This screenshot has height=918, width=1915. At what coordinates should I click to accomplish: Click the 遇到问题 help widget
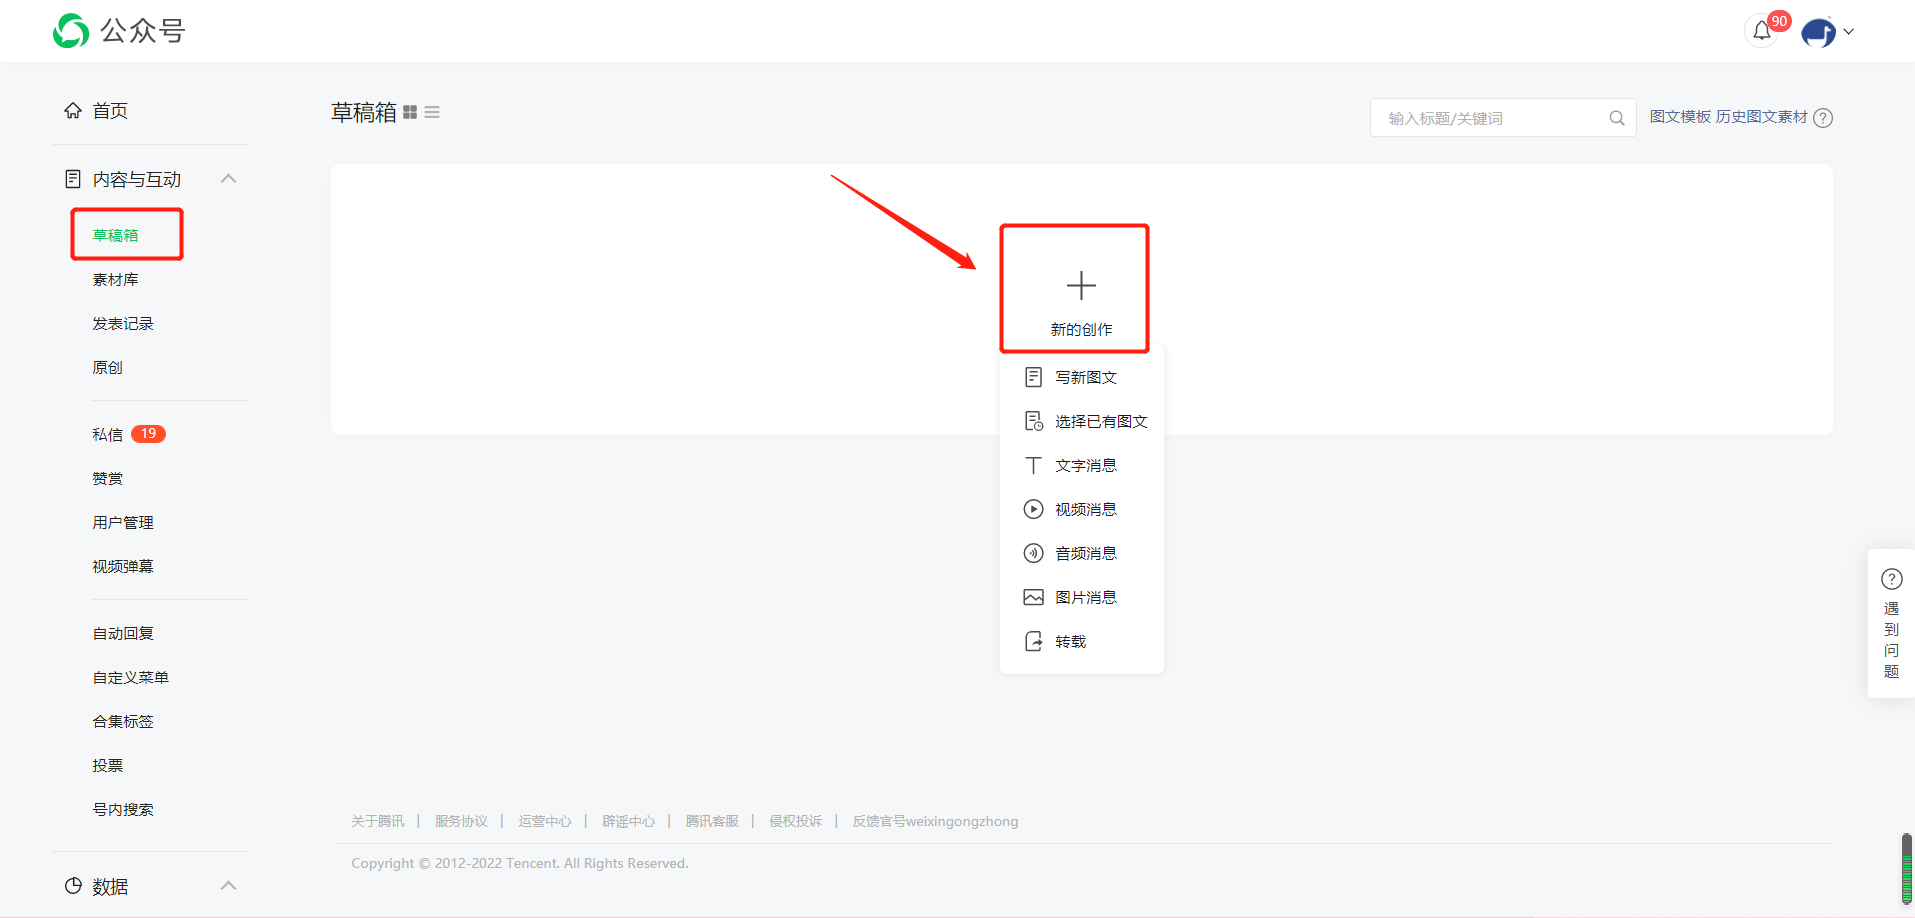point(1891,623)
